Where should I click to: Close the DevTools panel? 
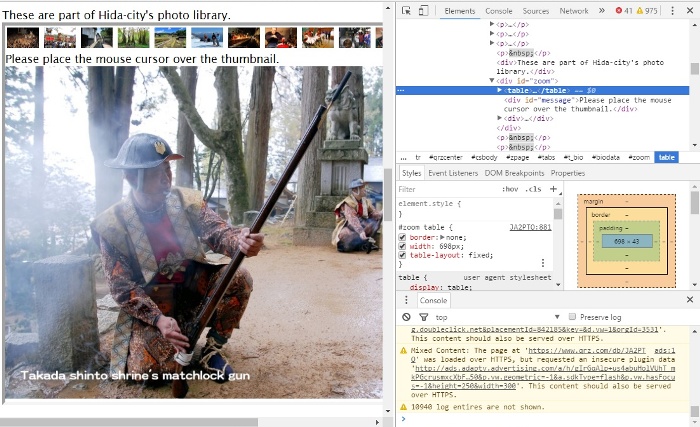tap(690, 11)
